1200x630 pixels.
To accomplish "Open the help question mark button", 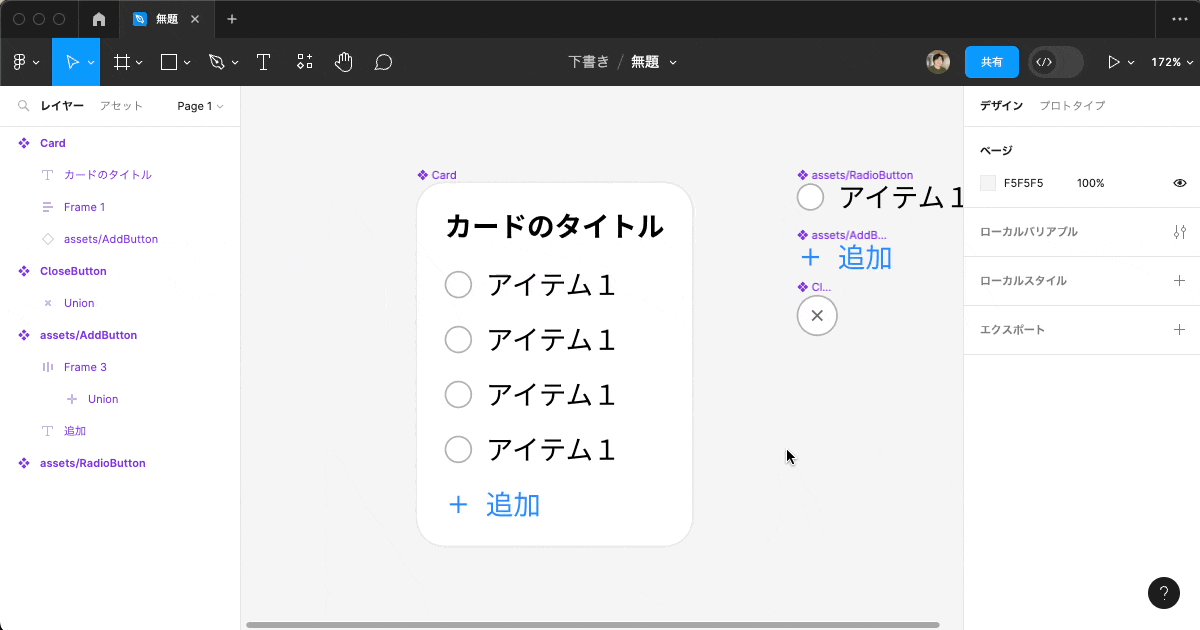I will click(x=1164, y=593).
